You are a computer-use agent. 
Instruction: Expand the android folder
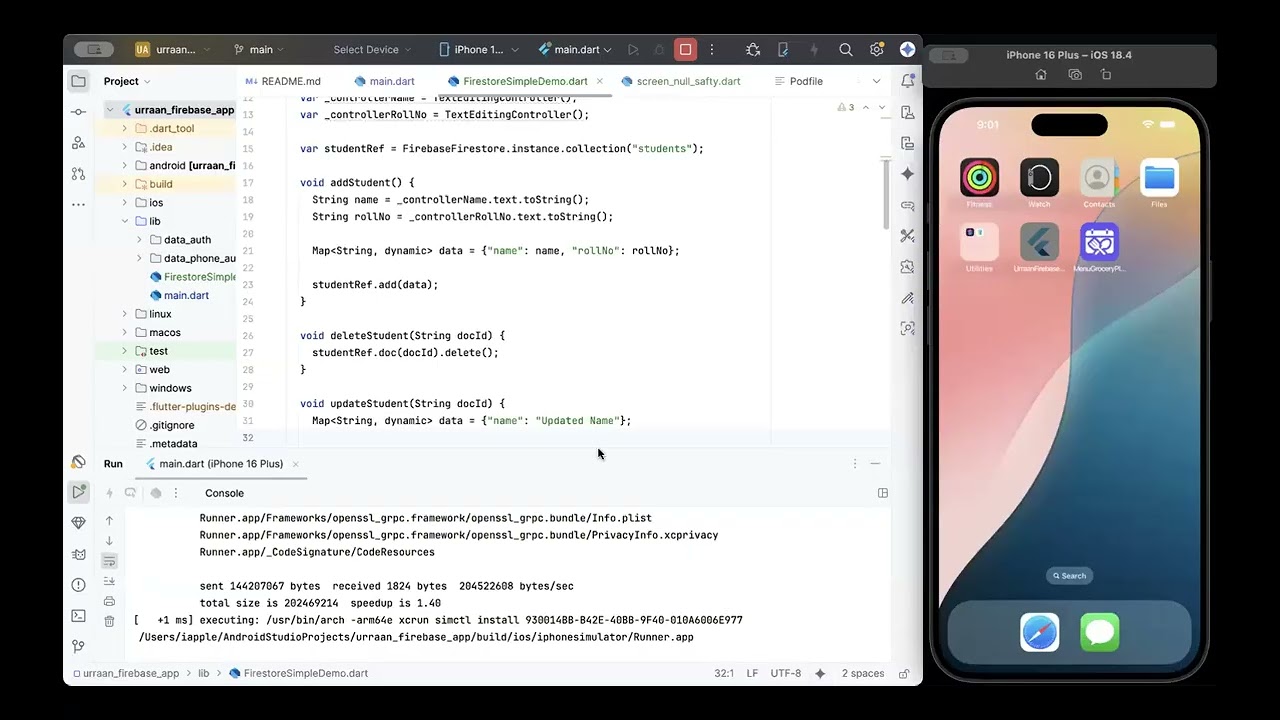[125, 166]
